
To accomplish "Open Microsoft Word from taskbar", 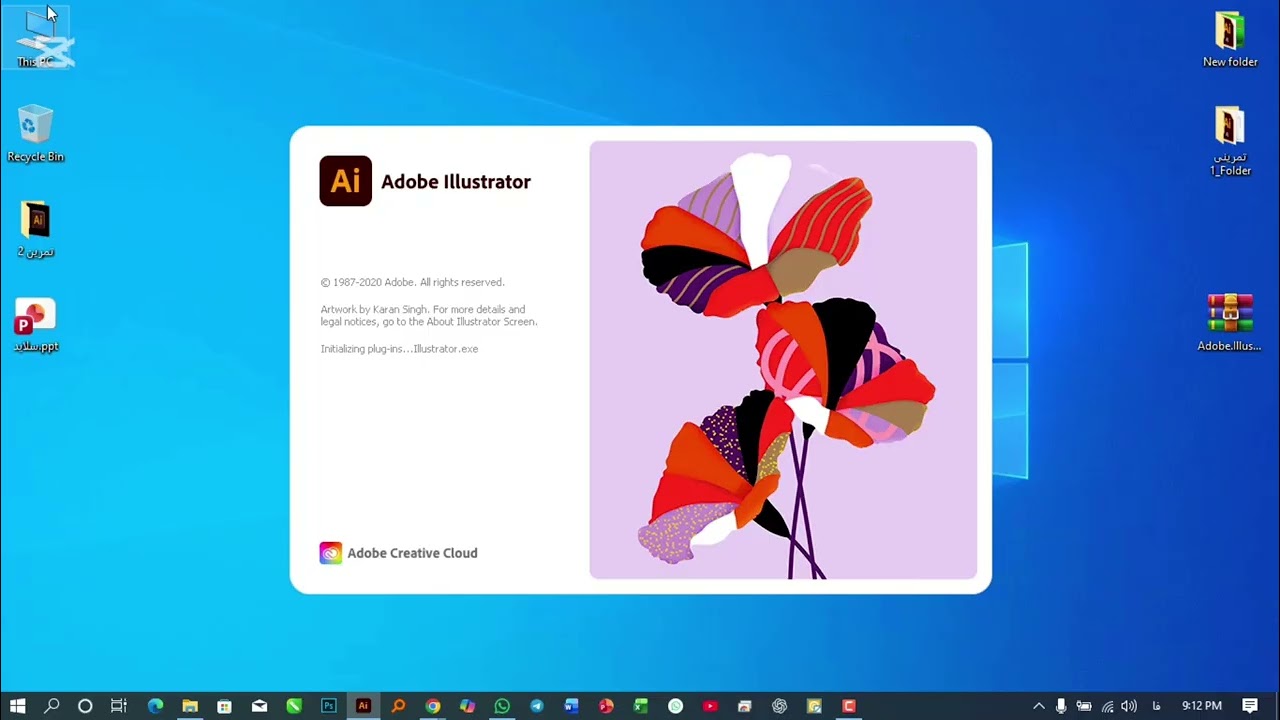I will [x=571, y=706].
